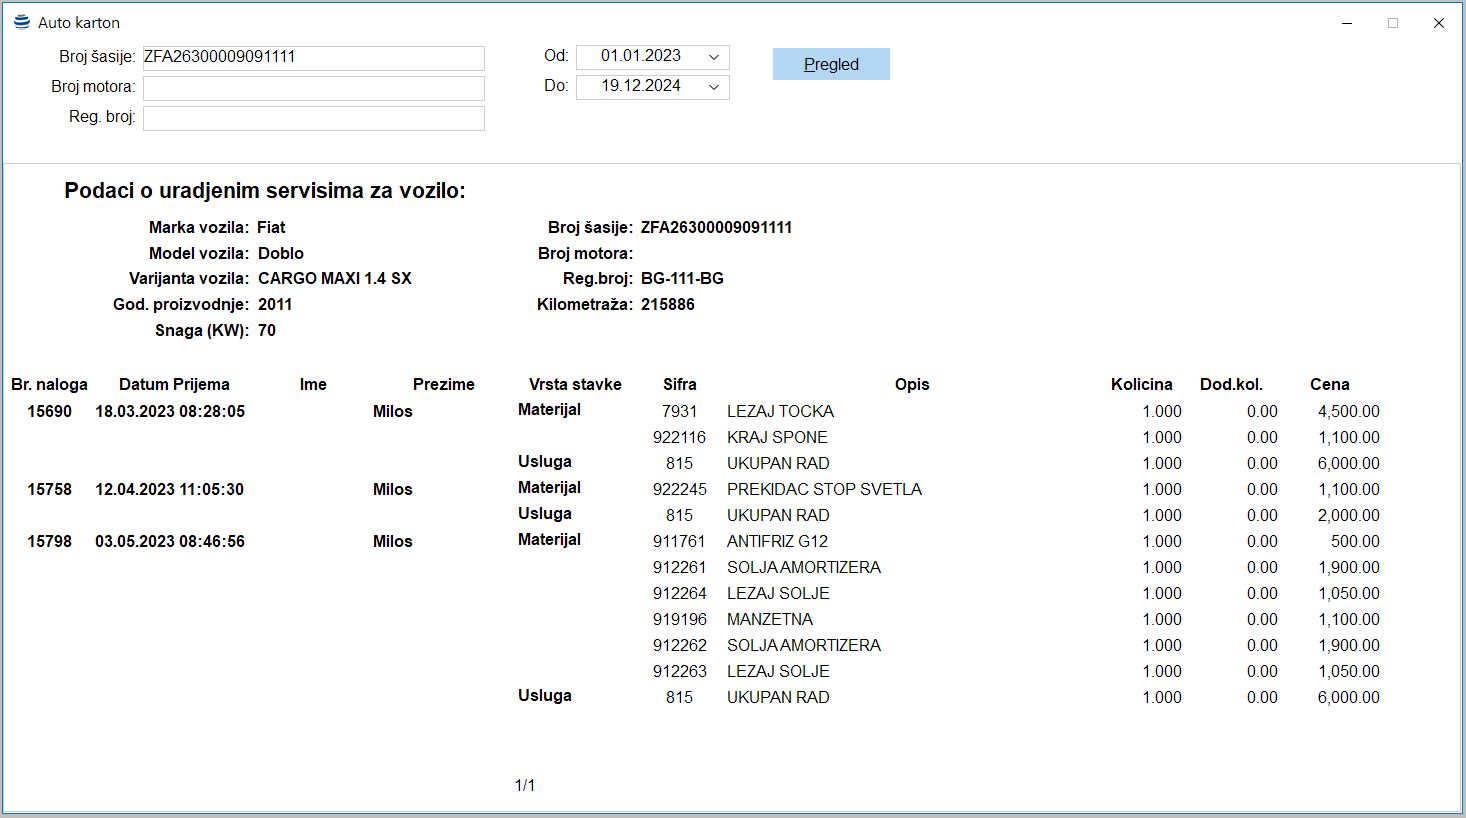
Task: Focus the Broj motora input field
Action: tap(313, 88)
